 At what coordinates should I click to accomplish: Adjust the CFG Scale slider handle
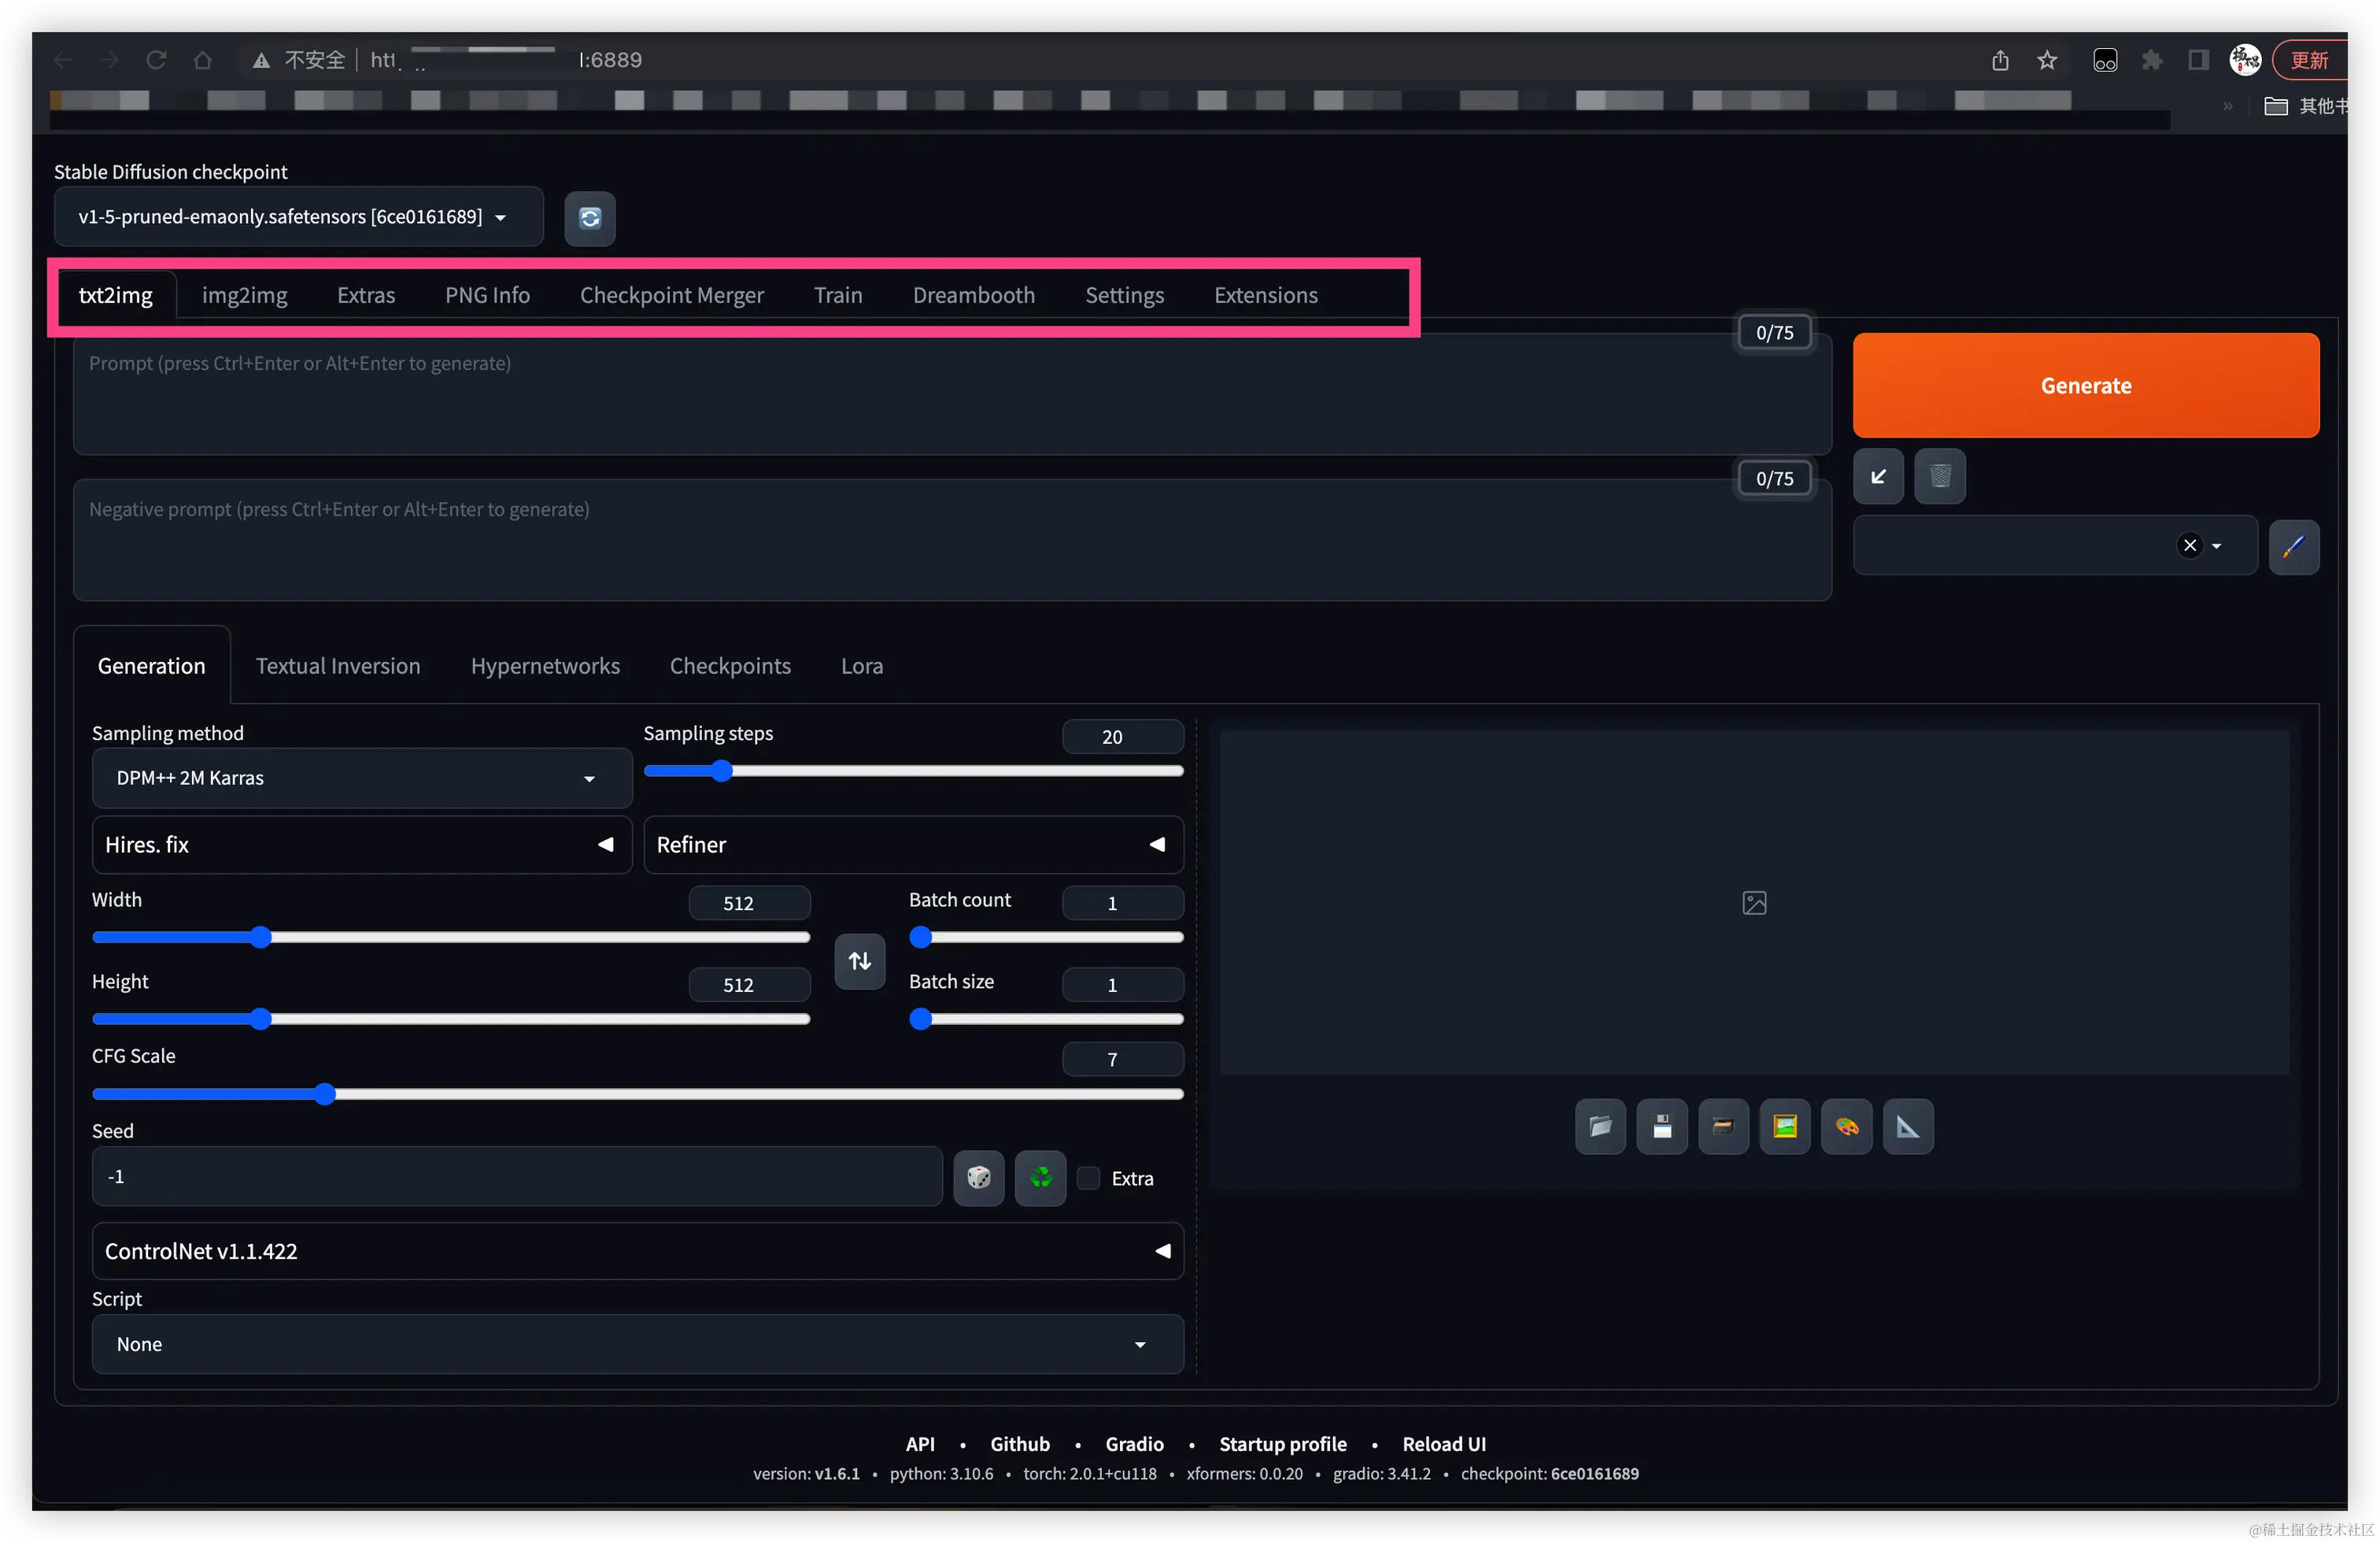click(x=324, y=1094)
